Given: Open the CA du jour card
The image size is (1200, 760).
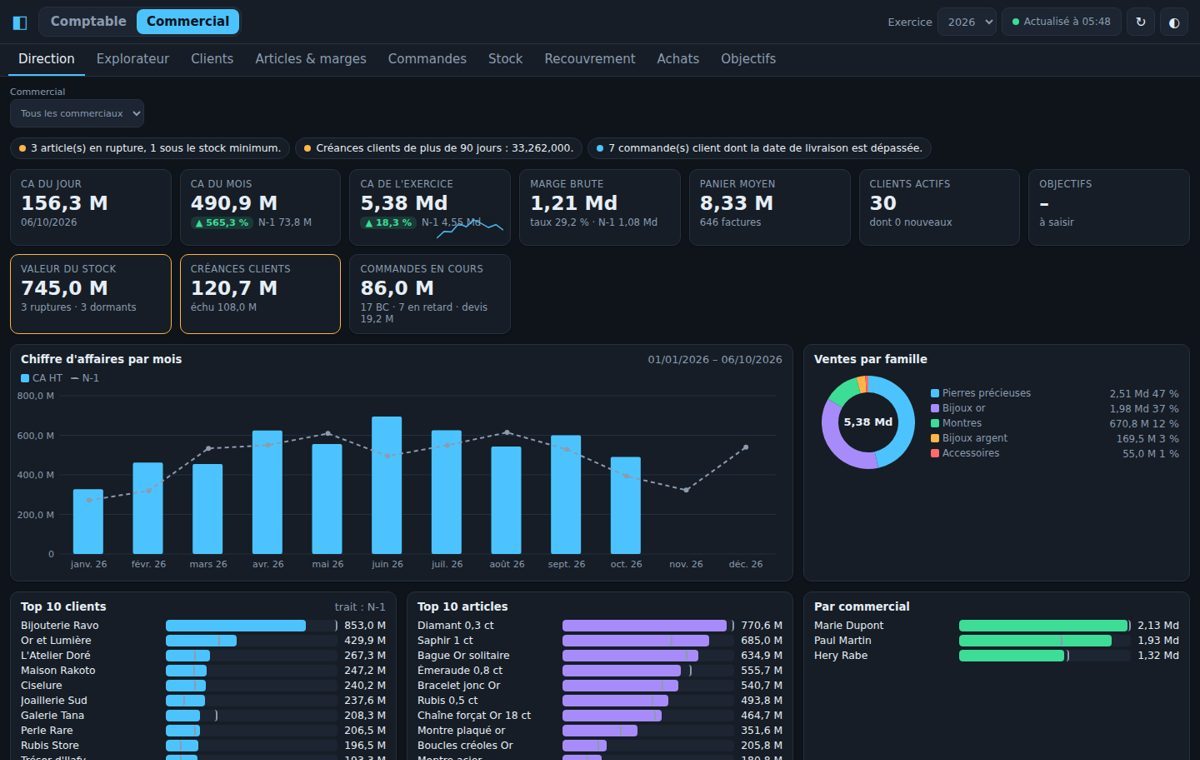Looking at the screenshot, I should pos(91,207).
